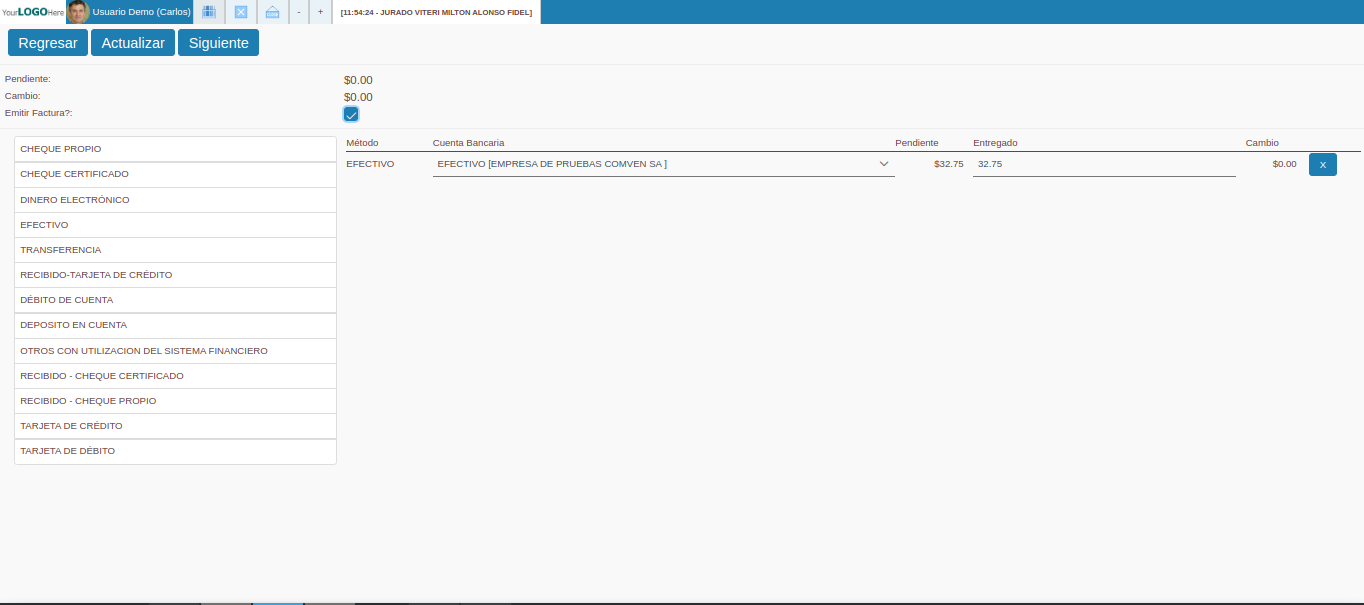Click the minus tab button in top bar
The image size is (1364, 605).
coord(298,12)
